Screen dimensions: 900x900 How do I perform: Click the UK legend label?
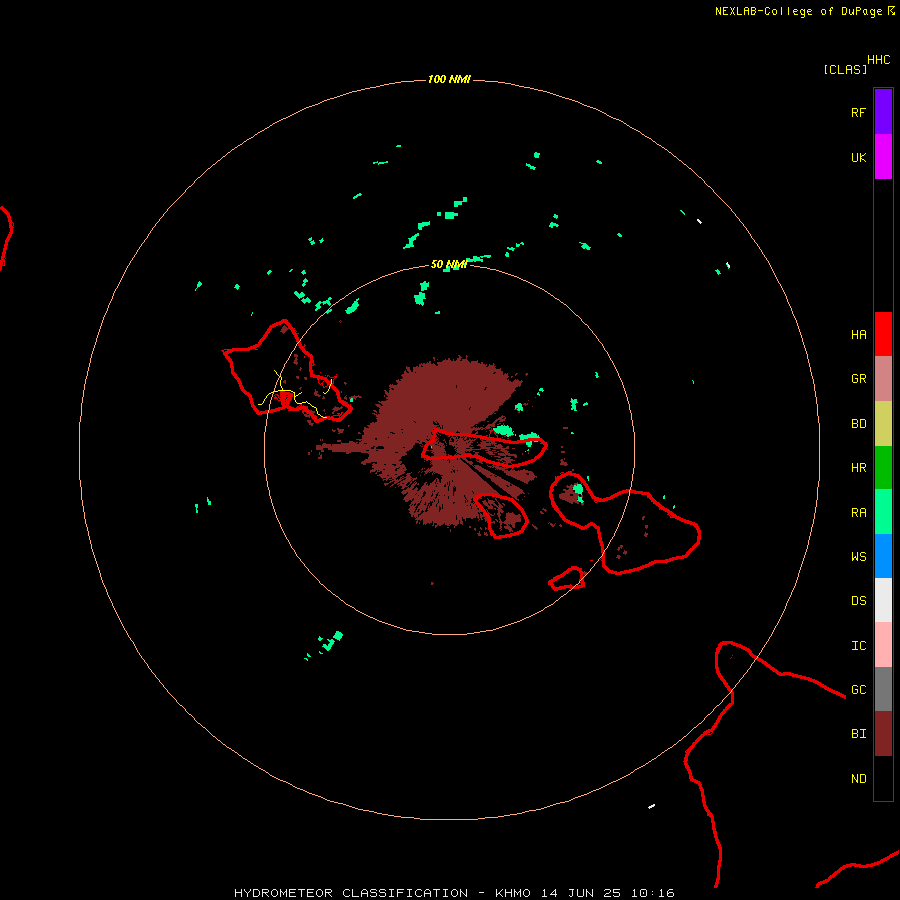pos(858,157)
